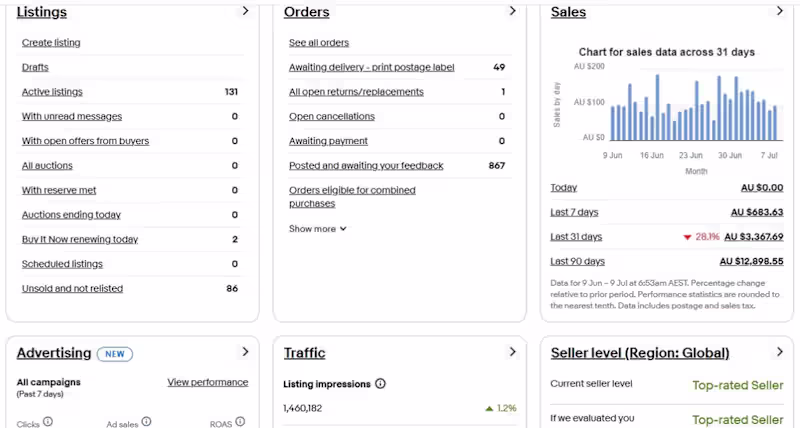Open Listings panel via its chevron arrow
This screenshot has height=428, width=800.
(245, 11)
